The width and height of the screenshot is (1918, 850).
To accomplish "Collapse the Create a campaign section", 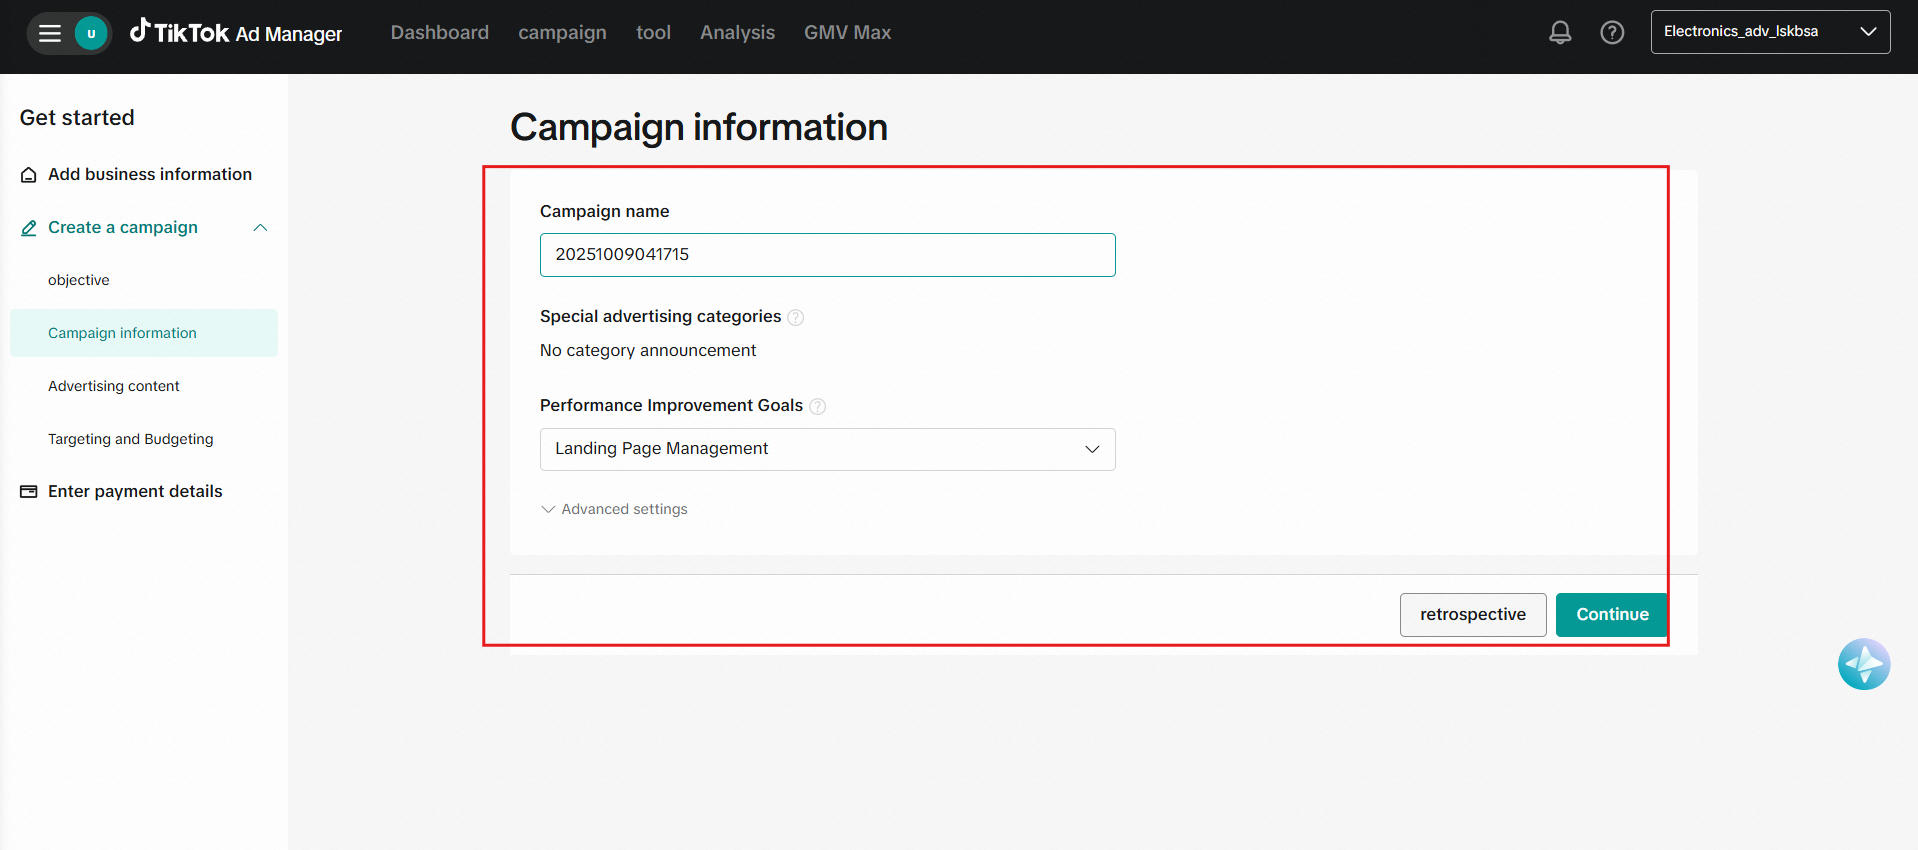I will pyautogui.click(x=260, y=228).
